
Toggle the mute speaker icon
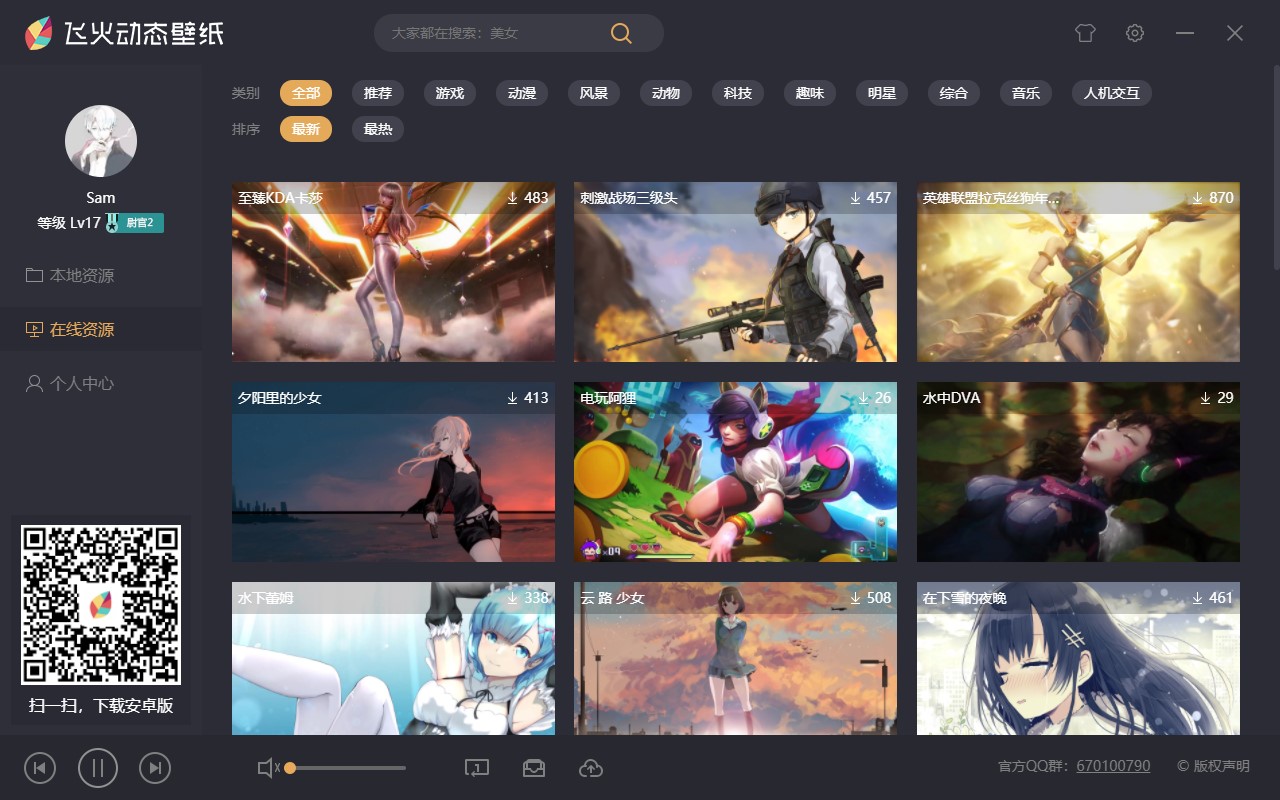[x=268, y=768]
